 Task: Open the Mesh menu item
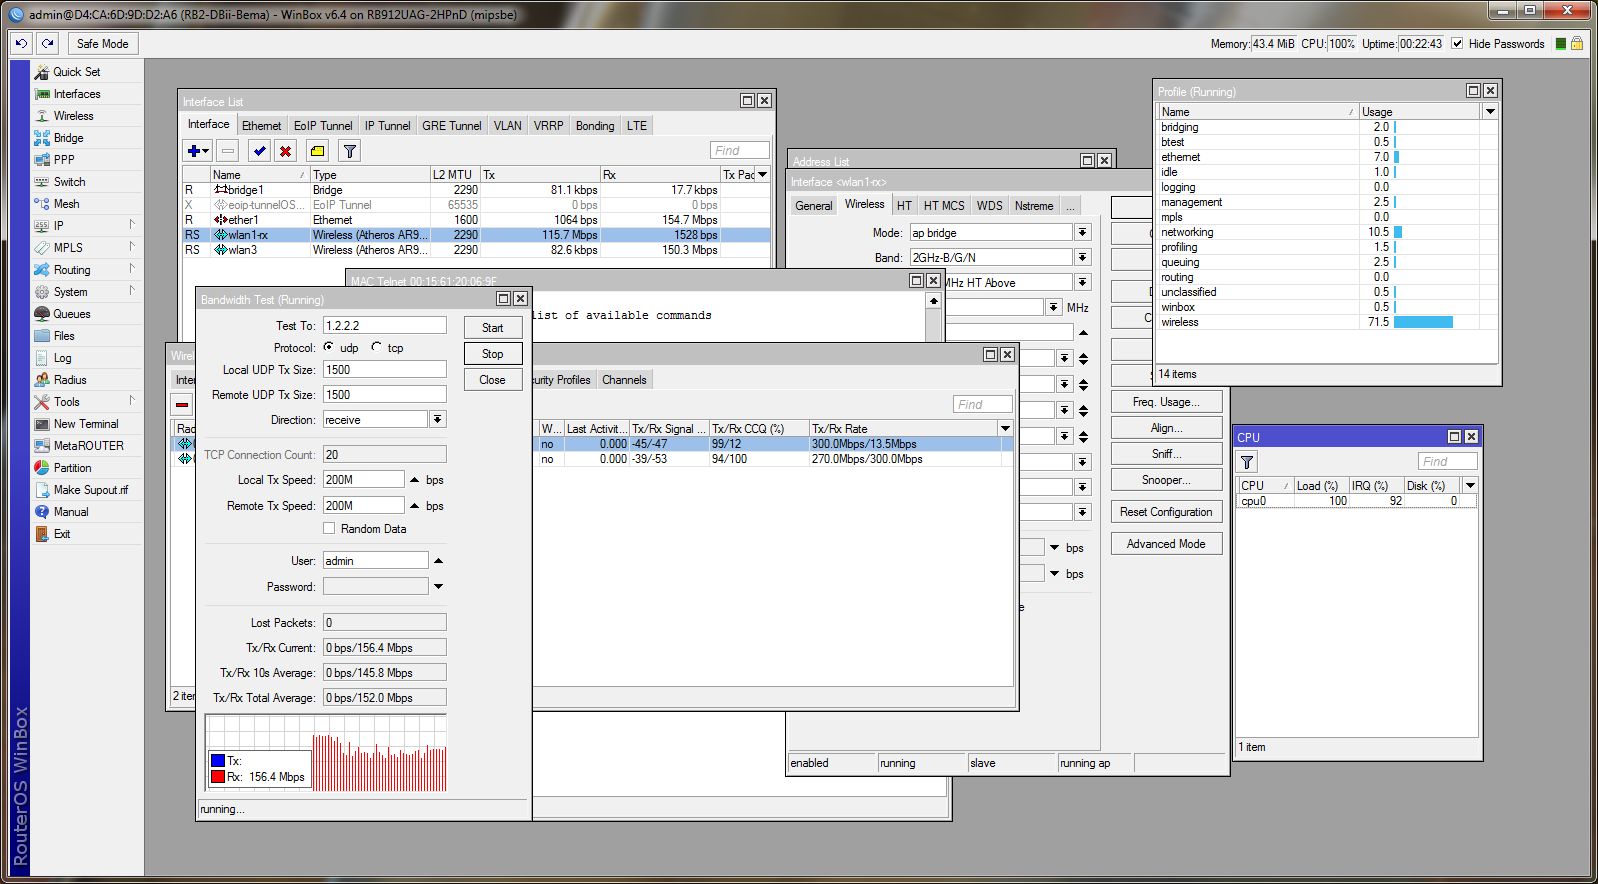pos(66,204)
